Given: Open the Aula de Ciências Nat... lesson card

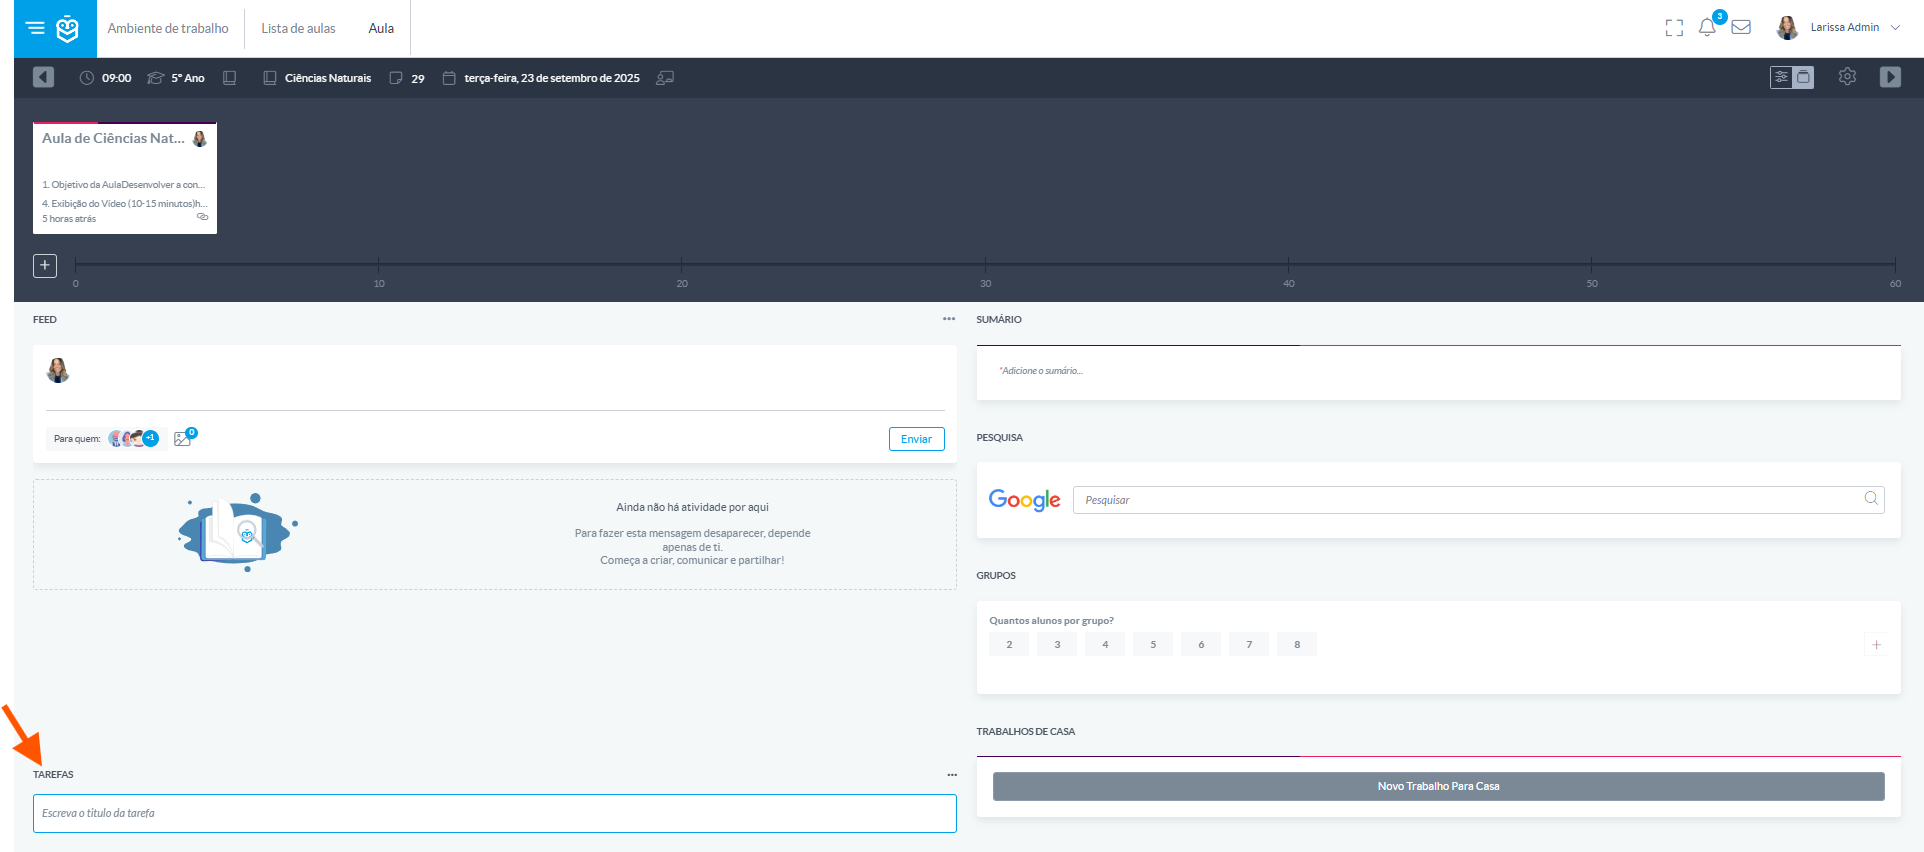Looking at the screenshot, I should [x=125, y=178].
